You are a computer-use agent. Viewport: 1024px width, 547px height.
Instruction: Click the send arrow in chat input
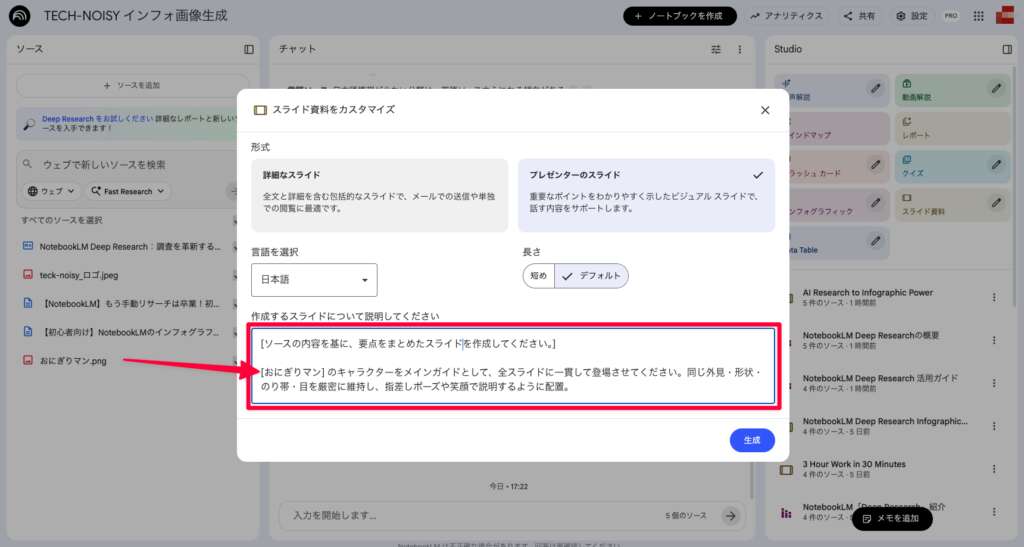[730, 516]
